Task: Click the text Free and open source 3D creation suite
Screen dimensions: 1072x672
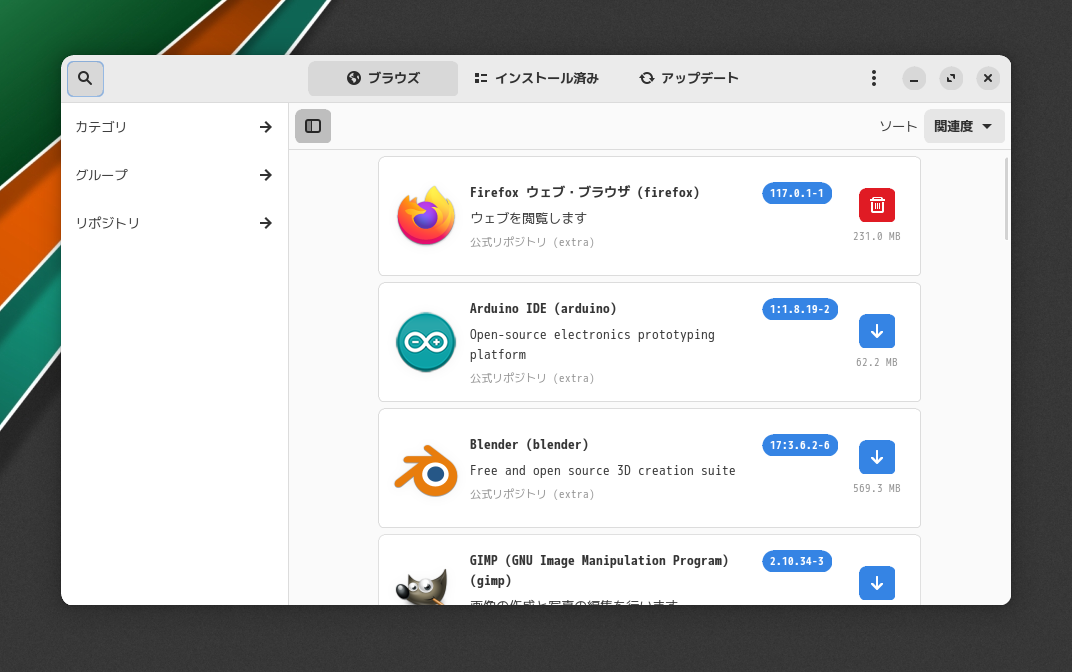Action: 602,470
